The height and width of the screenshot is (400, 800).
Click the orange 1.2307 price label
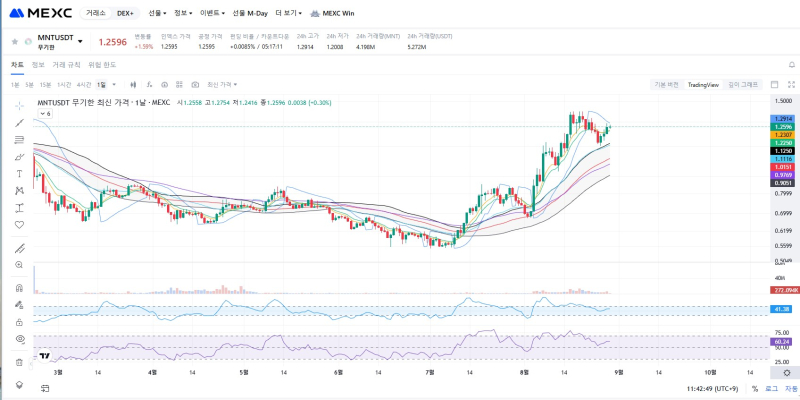[x=783, y=135]
